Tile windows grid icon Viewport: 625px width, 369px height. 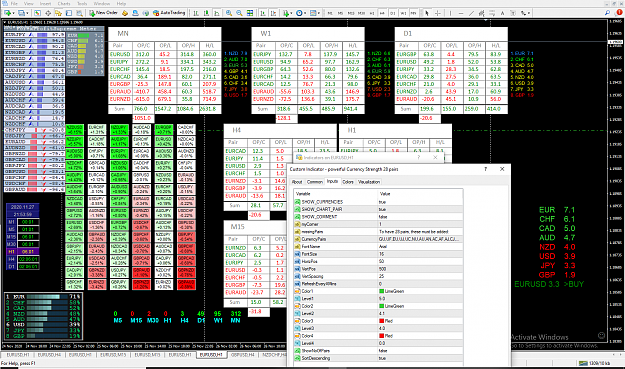250,13
